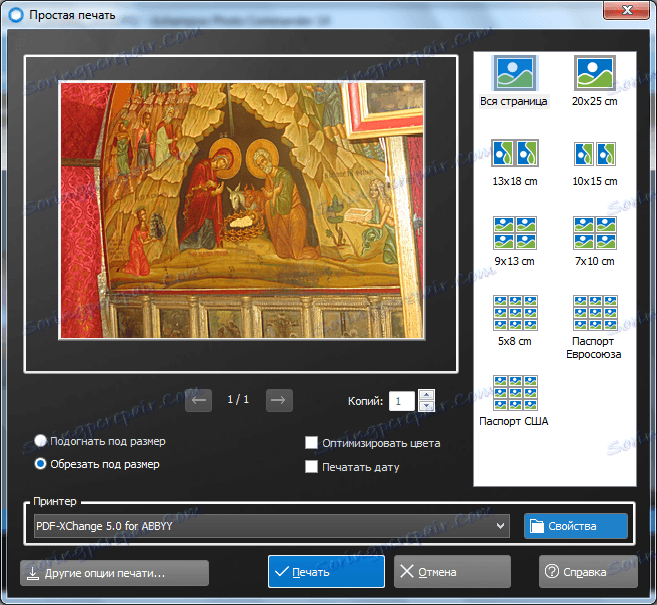Open the printer dropdown PDF-XChange 5.0

pyautogui.click(x=272, y=526)
